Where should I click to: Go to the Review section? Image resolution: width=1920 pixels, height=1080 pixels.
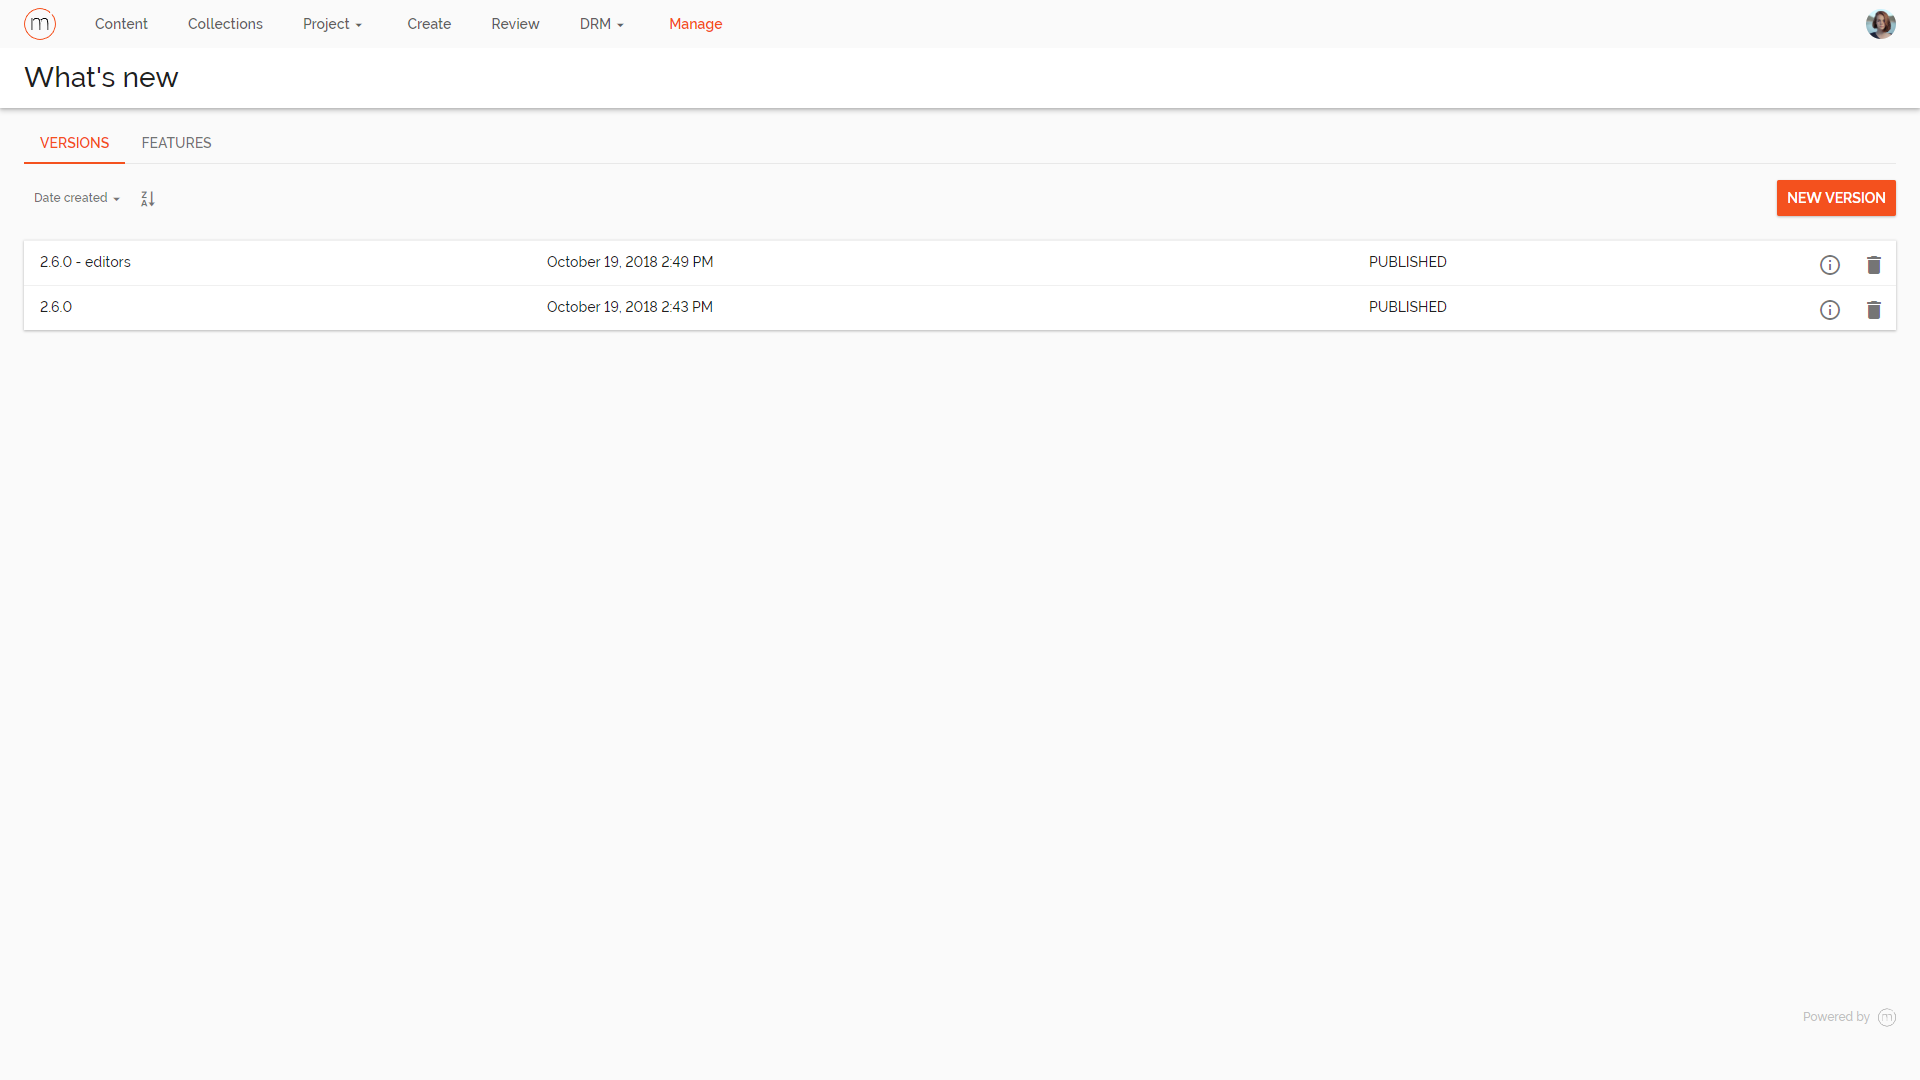tap(515, 23)
